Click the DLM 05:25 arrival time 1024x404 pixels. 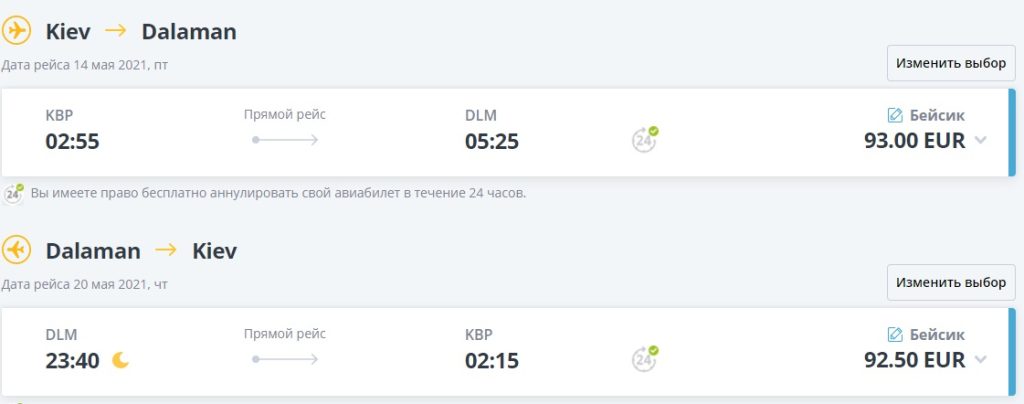coord(492,141)
